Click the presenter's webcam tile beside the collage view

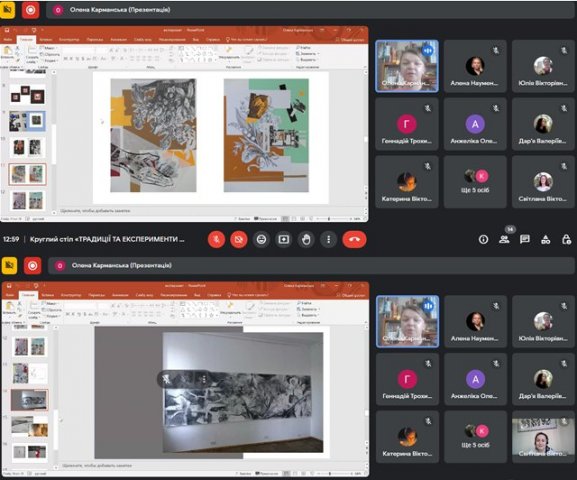pos(407,66)
